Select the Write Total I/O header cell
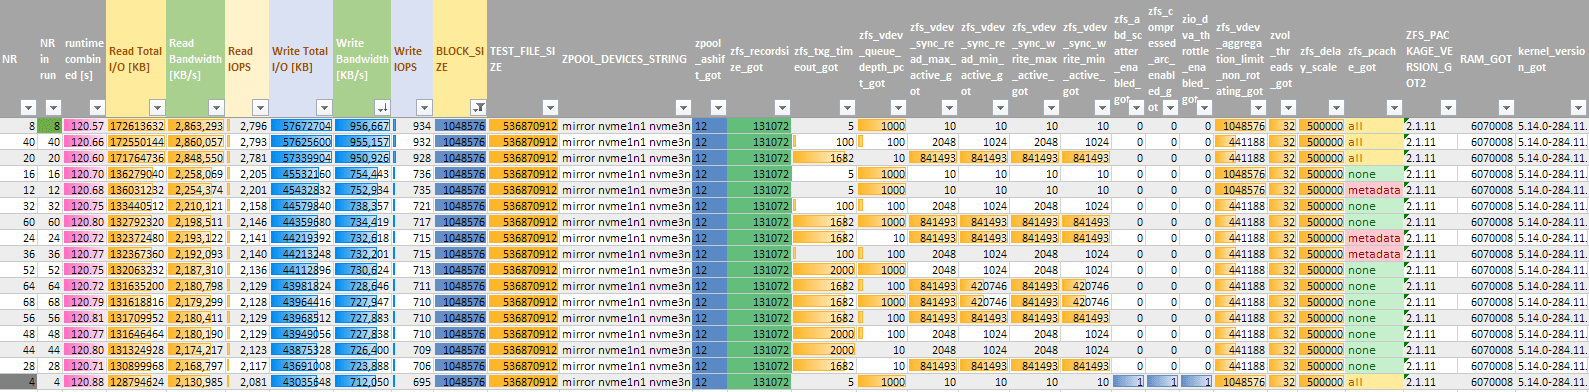1589x392 pixels. pyautogui.click(x=300, y=59)
